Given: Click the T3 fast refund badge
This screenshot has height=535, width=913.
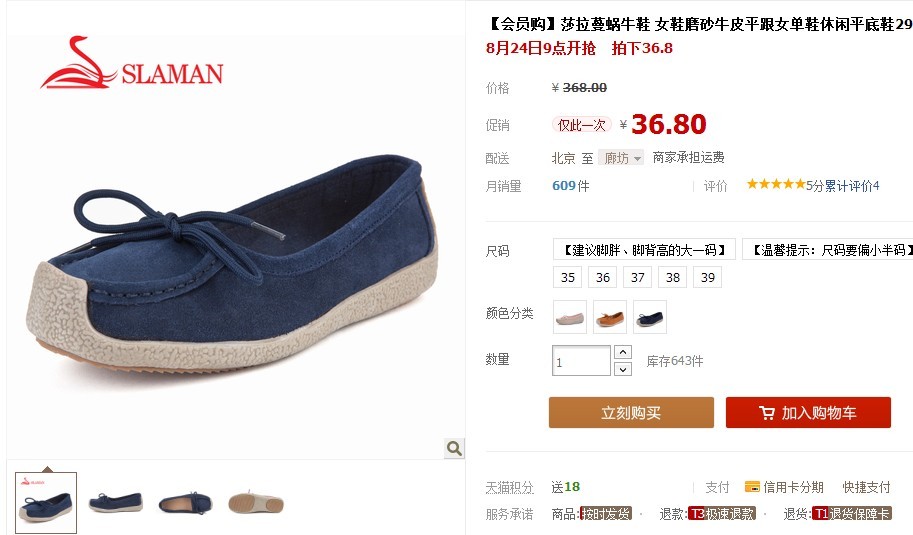Looking at the screenshot, I should (x=722, y=513).
